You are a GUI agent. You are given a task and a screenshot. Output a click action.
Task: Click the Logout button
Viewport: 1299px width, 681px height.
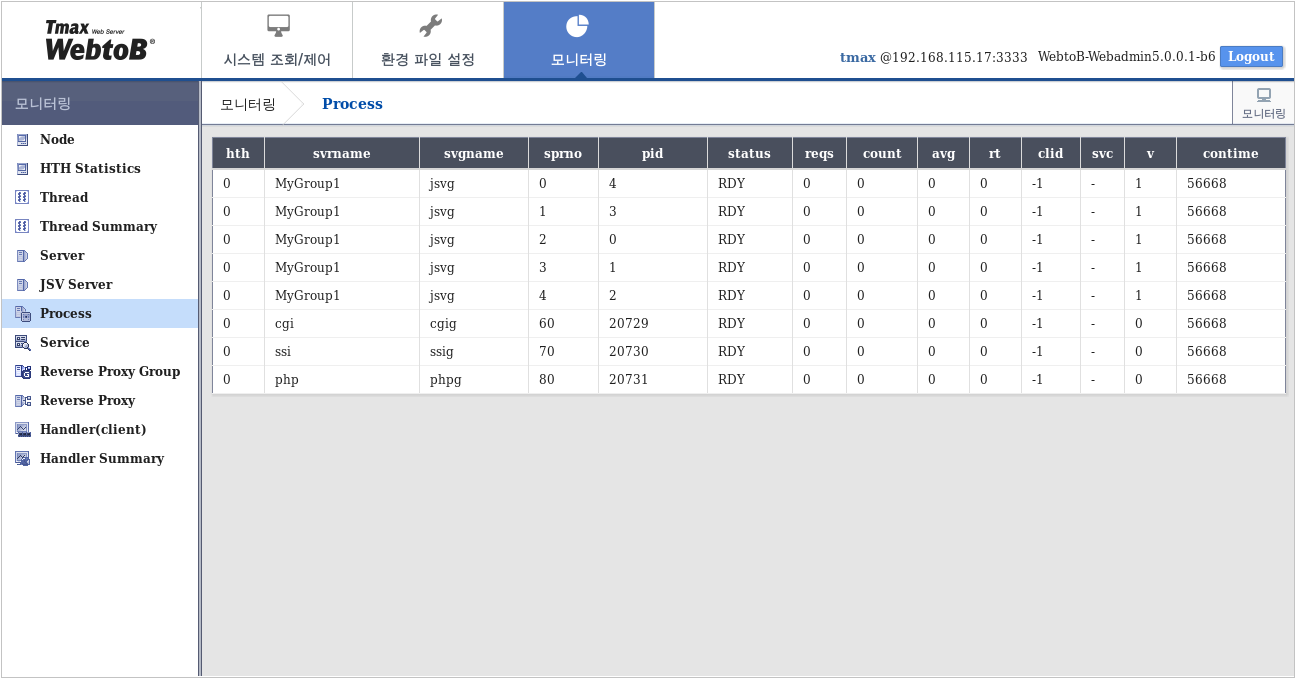point(1251,56)
